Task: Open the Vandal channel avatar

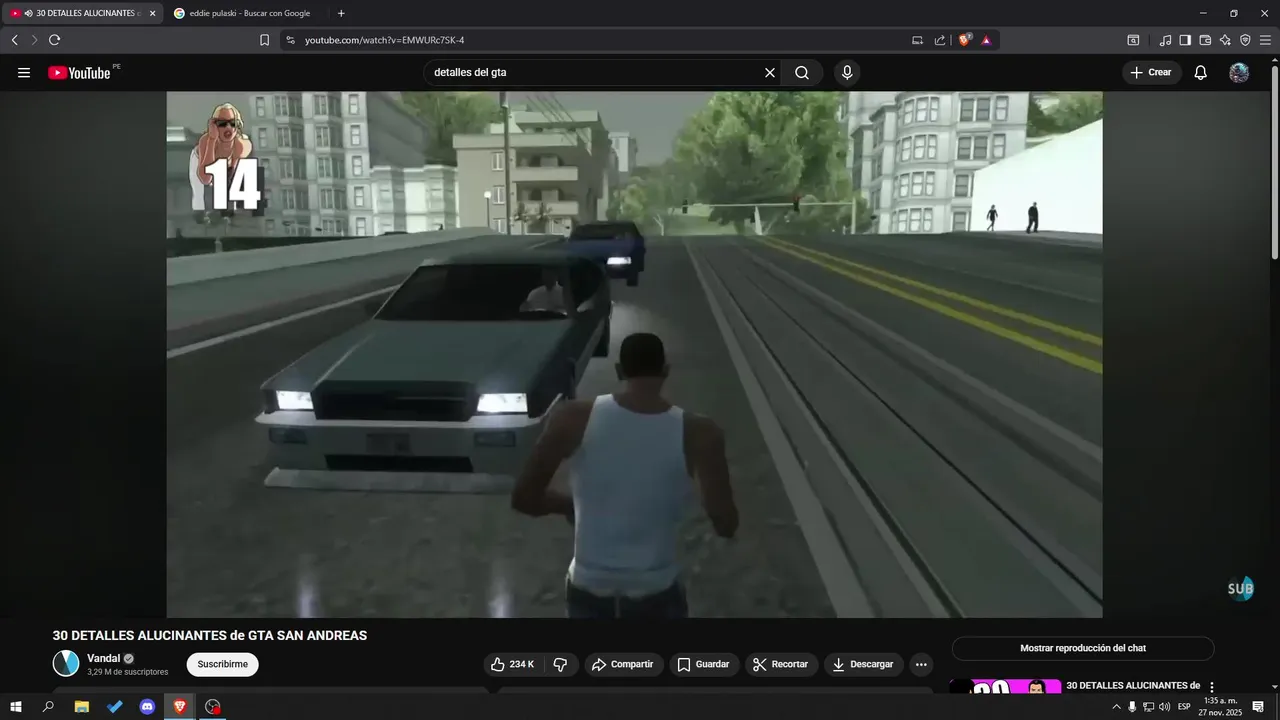Action: (66, 663)
